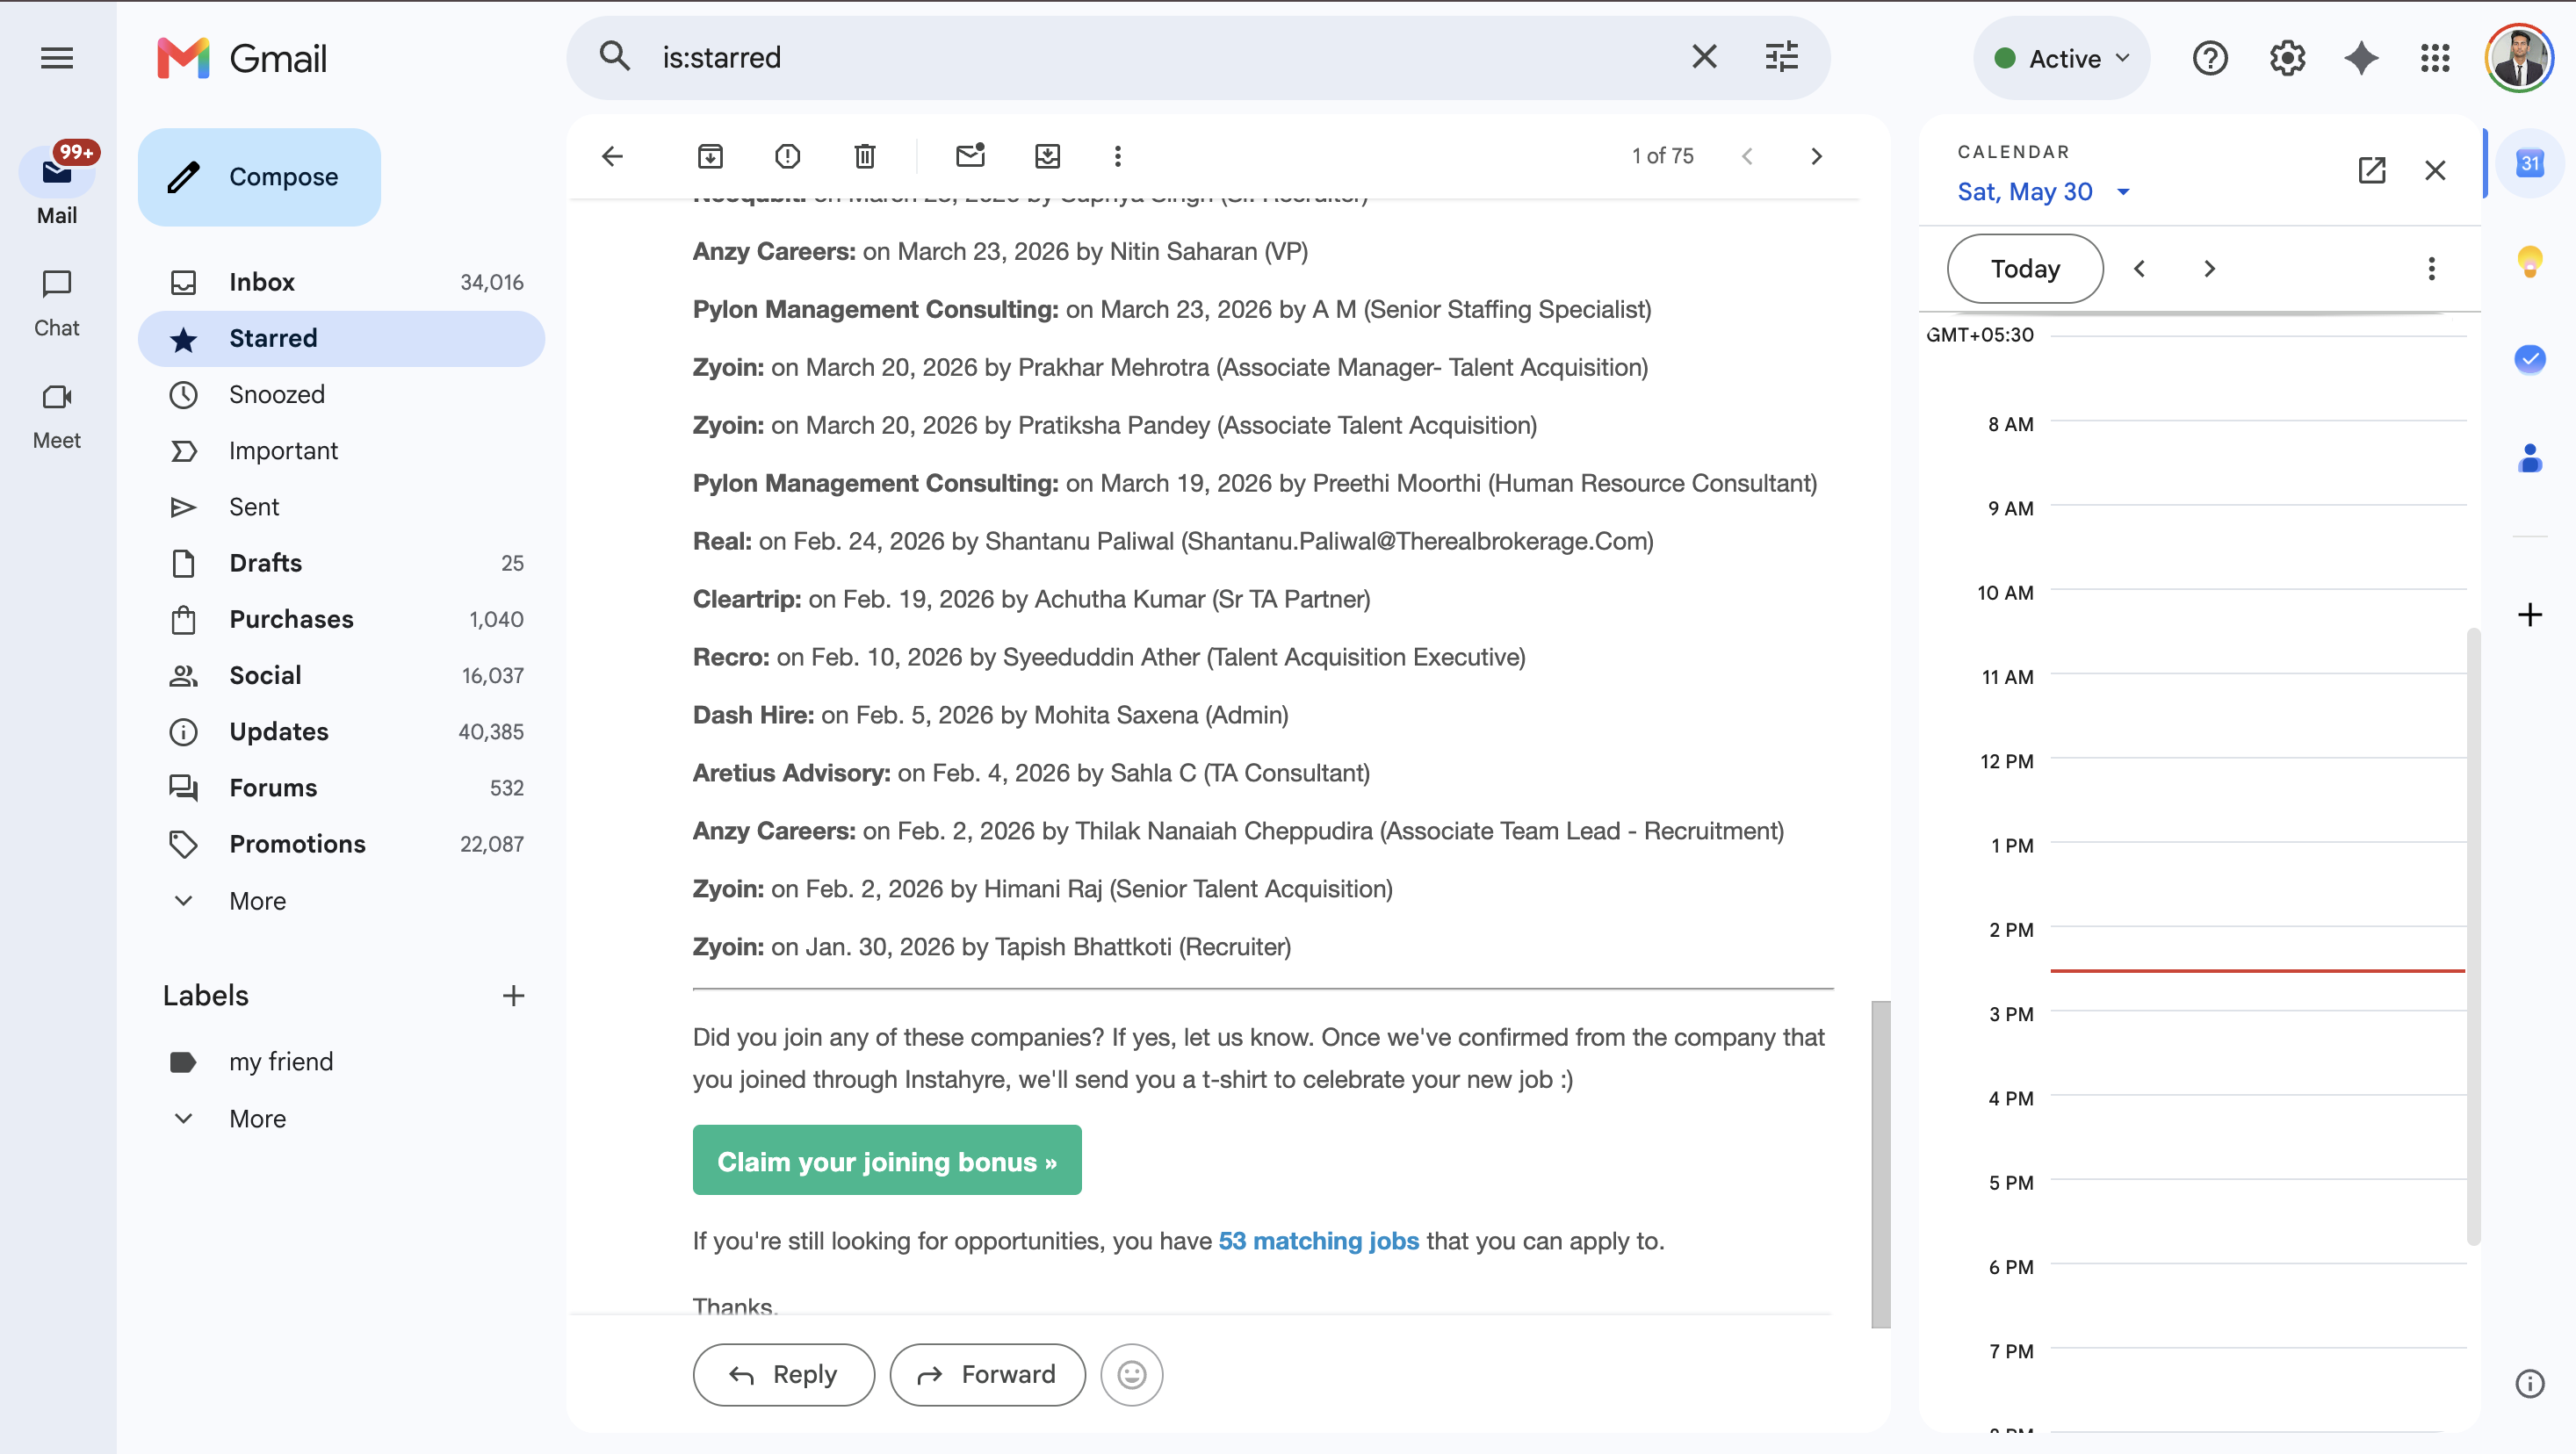This screenshot has width=2576, height=1454.
Task: Show next day in Calendar
Action: 2210,269
